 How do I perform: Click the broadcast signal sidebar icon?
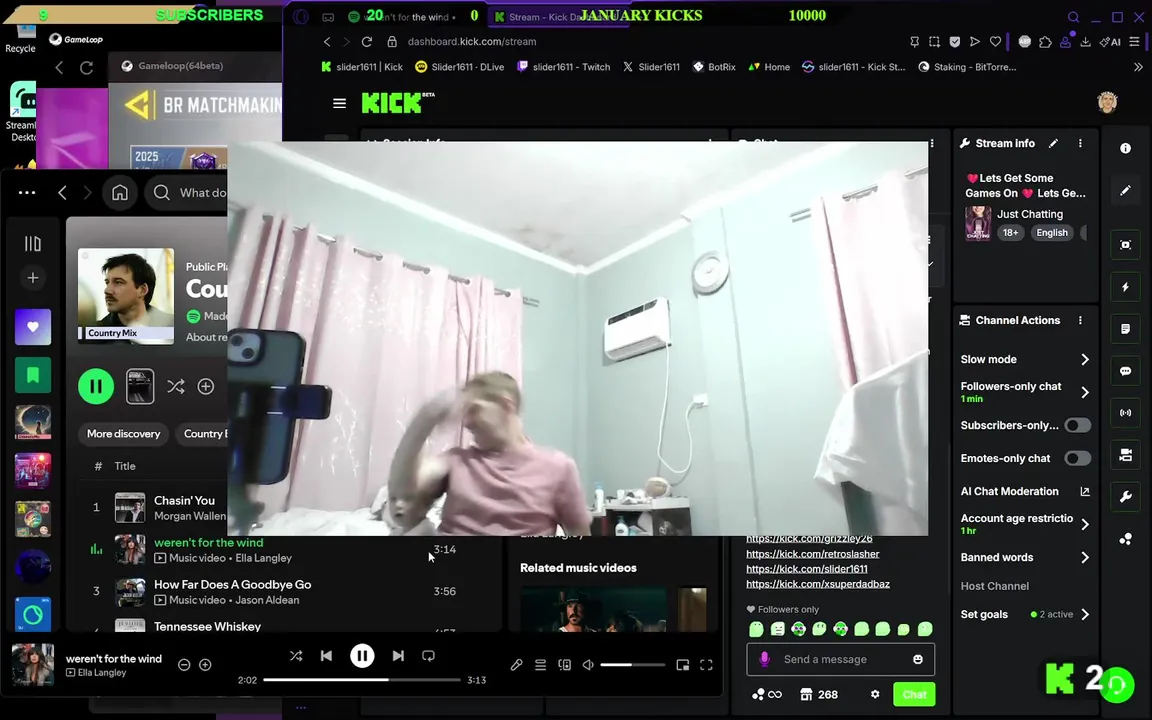(1125, 413)
